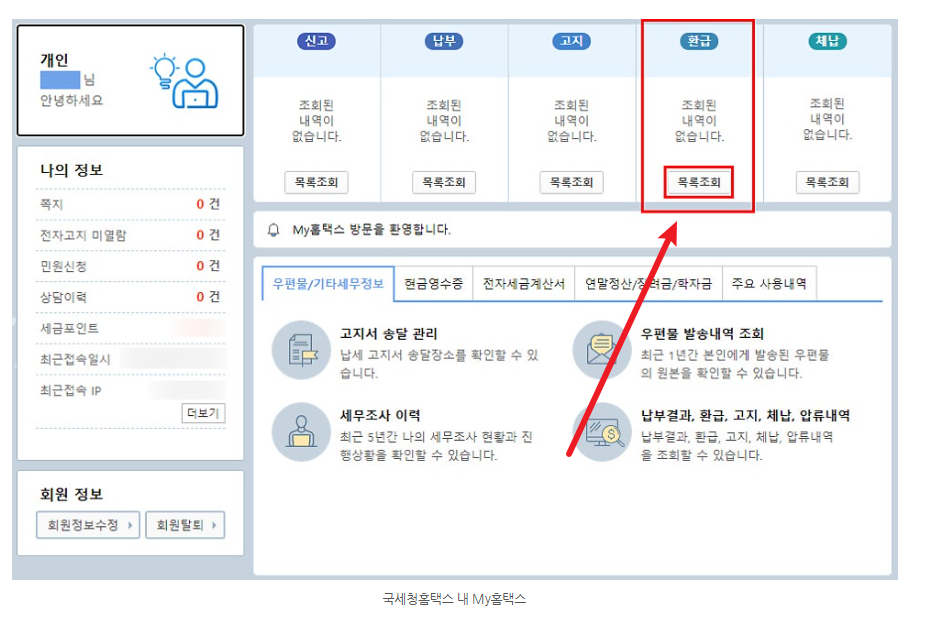Click the 회원탈퇴 button

[185, 525]
